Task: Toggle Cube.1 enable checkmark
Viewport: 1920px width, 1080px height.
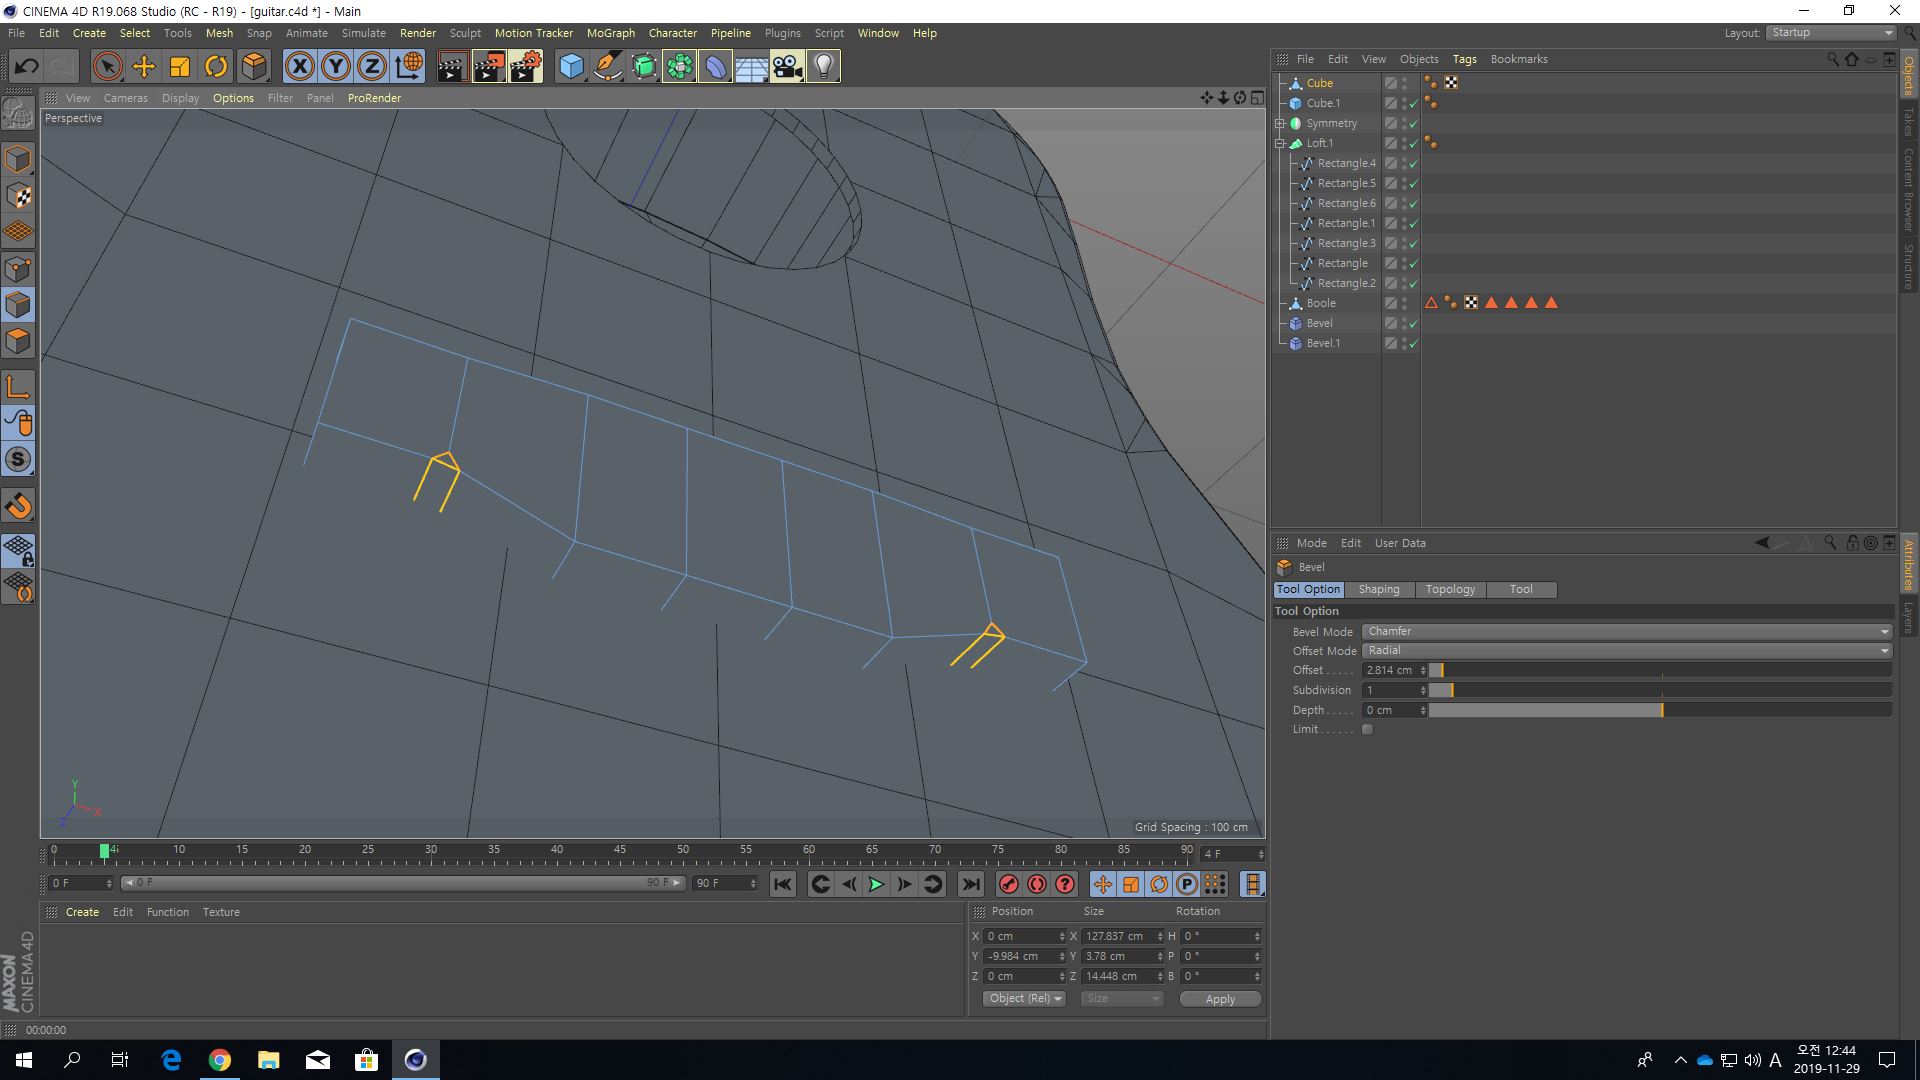Action: pyautogui.click(x=1413, y=104)
